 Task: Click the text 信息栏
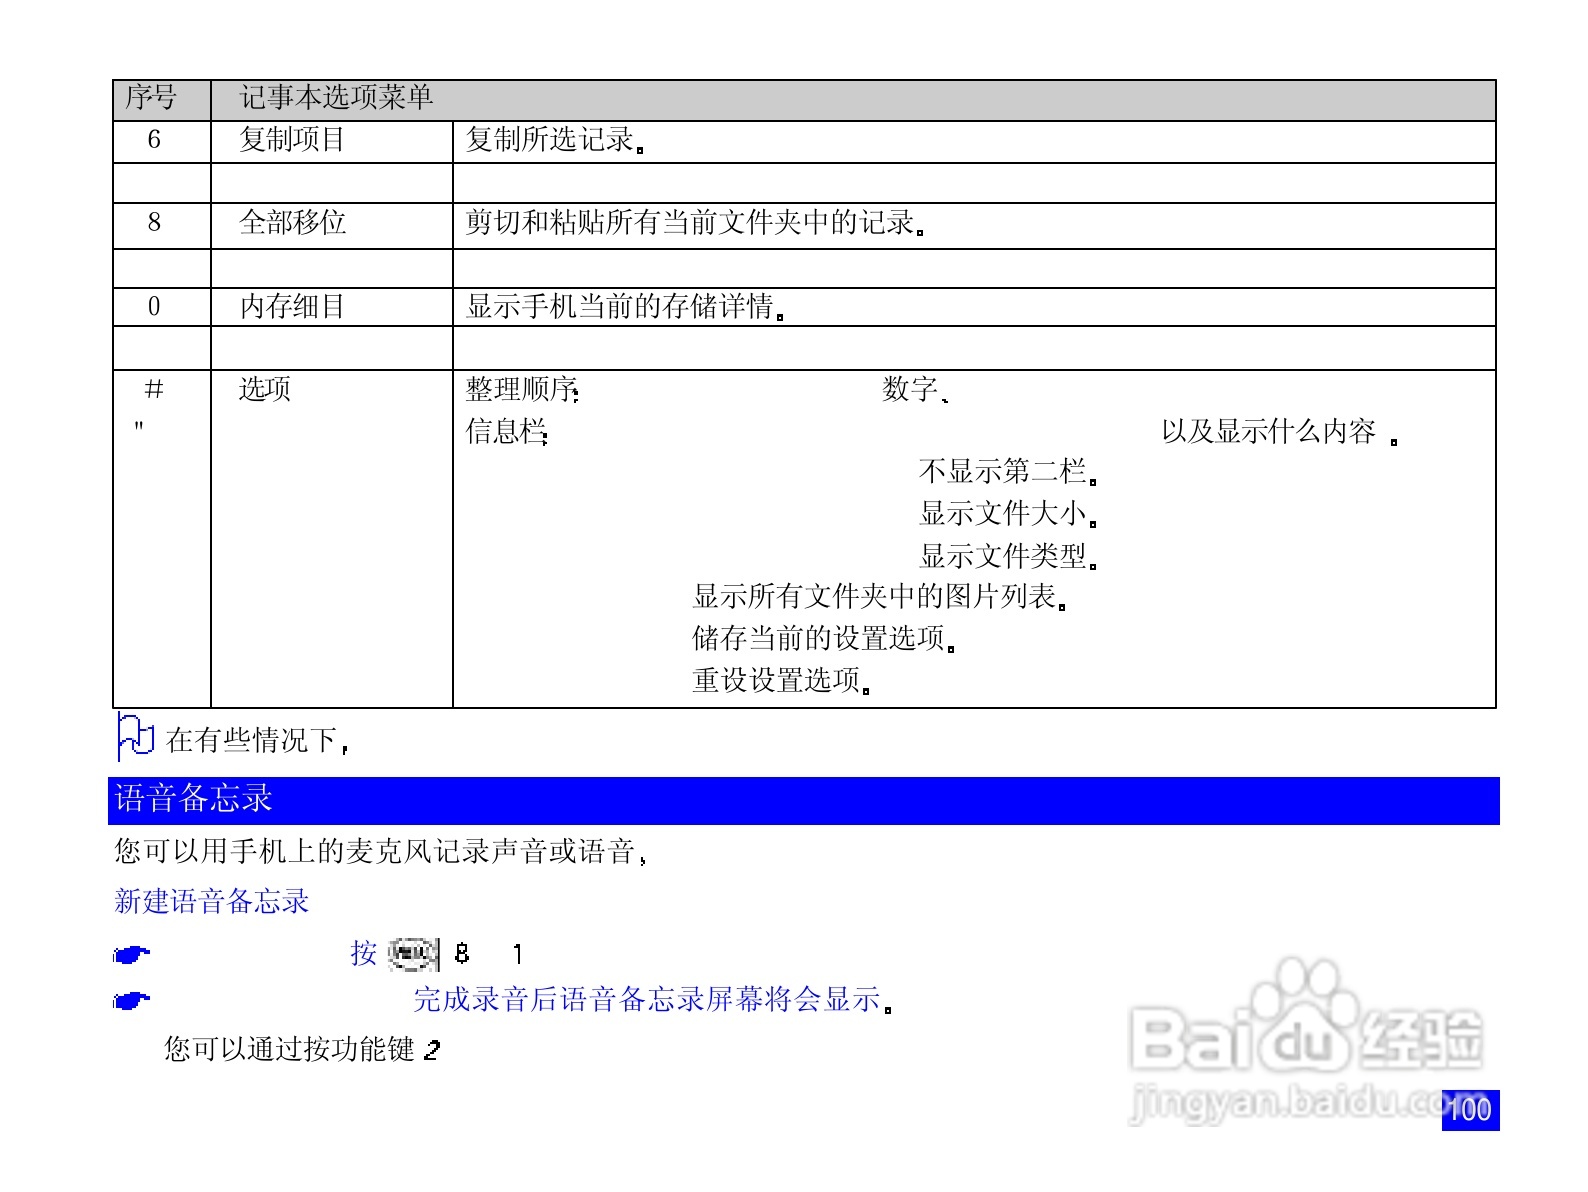click(507, 431)
